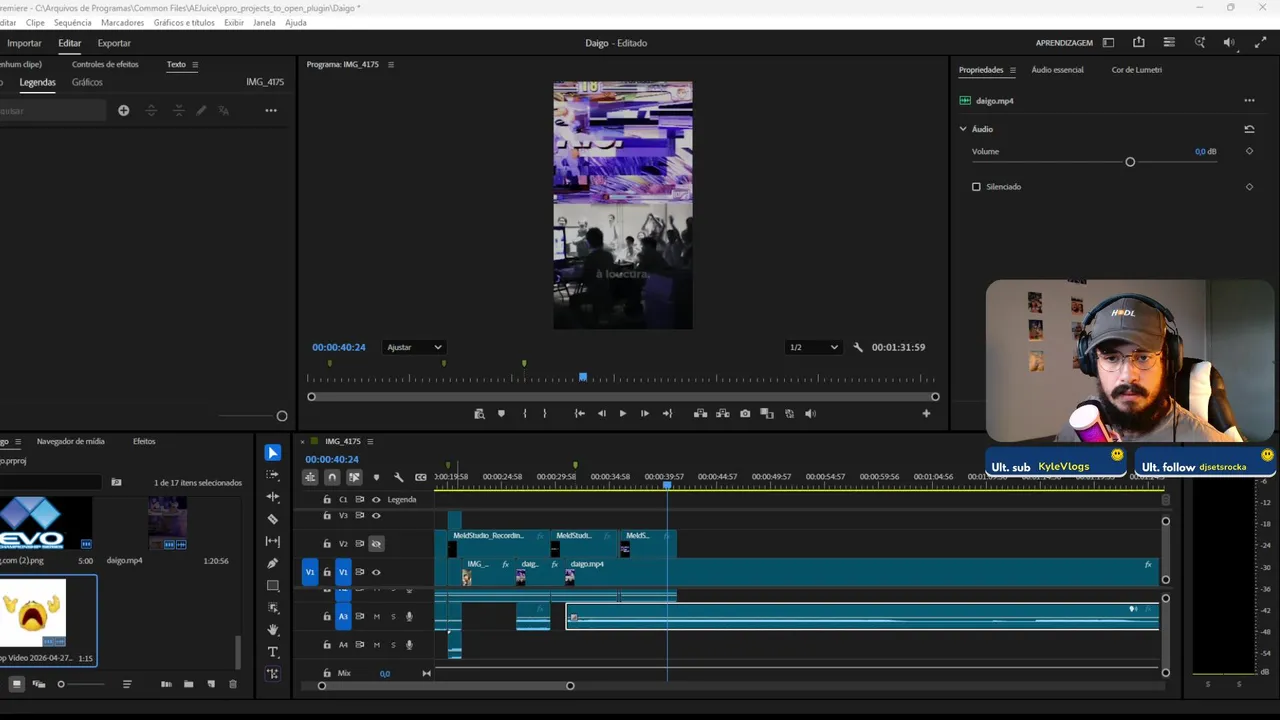Open the button editor plus icon
Screen dimensions: 1280x720
[x=926, y=413]
